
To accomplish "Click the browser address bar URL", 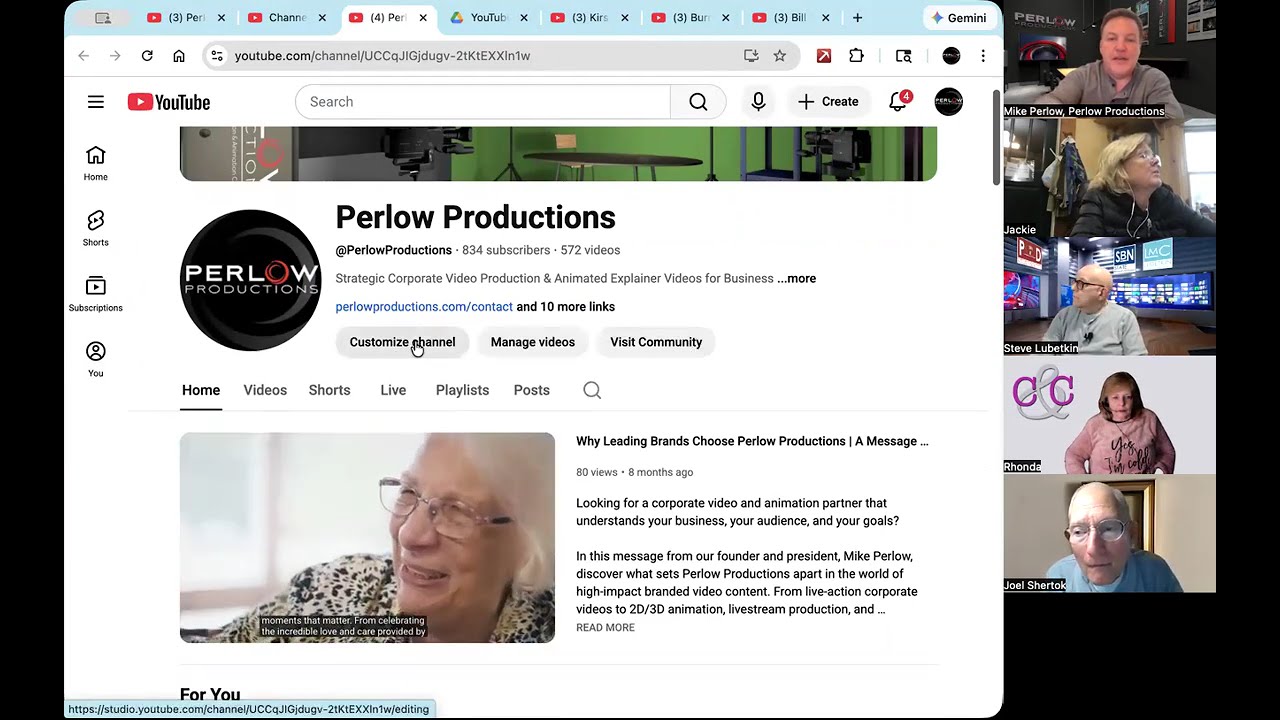I will 383,56.
